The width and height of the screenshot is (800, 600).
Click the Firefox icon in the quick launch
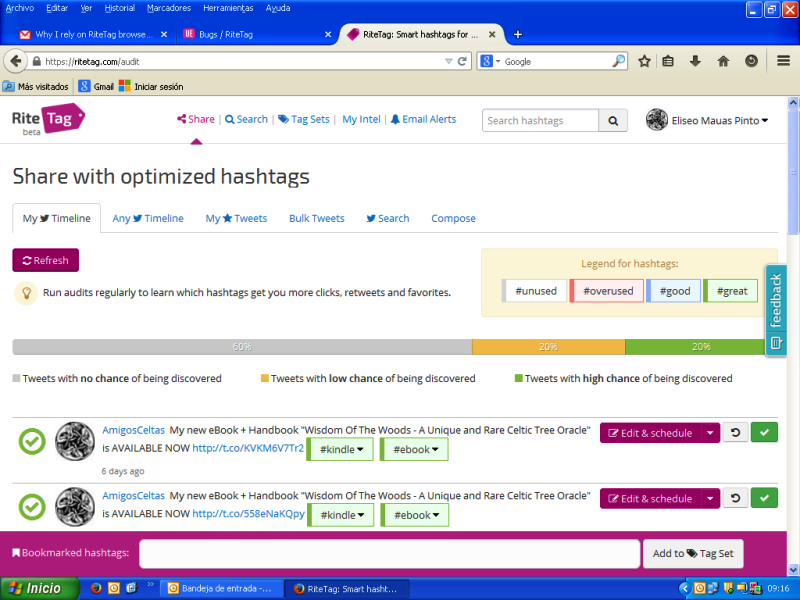95,588
